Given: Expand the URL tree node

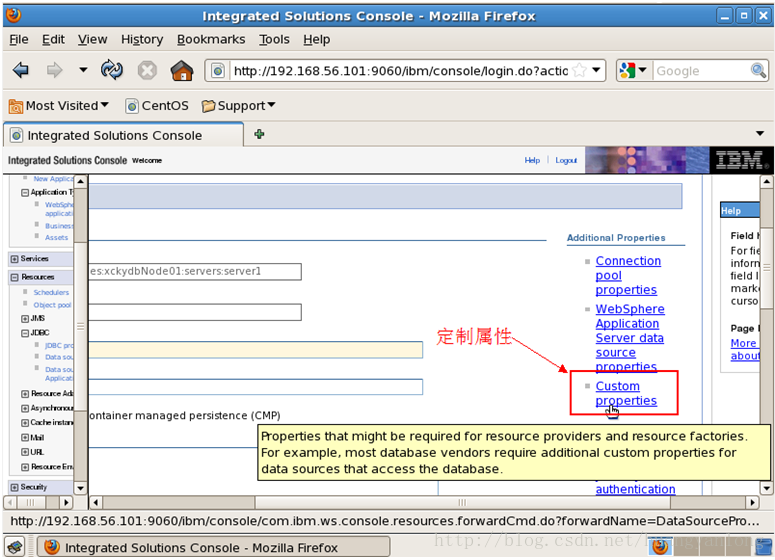Looking at the screenshot, I should coord(25,452).
